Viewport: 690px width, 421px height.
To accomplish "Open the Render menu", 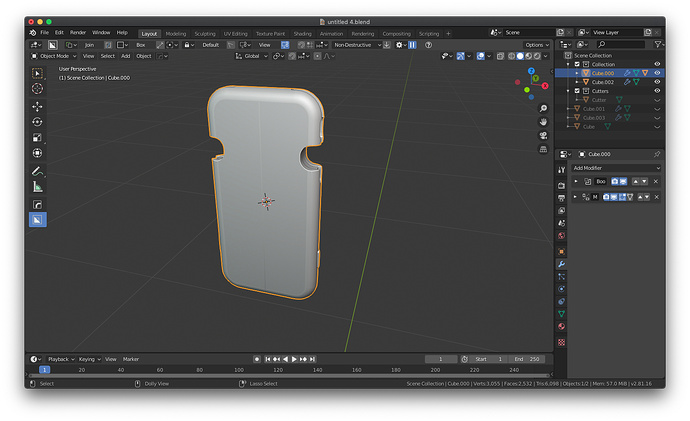I will 78,33.
